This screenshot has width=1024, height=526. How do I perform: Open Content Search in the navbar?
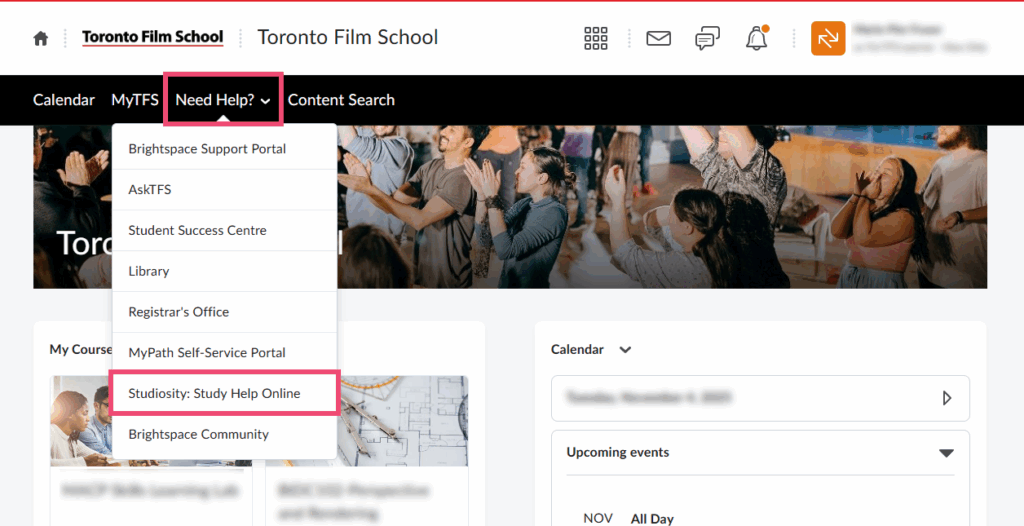click(341, 100)
